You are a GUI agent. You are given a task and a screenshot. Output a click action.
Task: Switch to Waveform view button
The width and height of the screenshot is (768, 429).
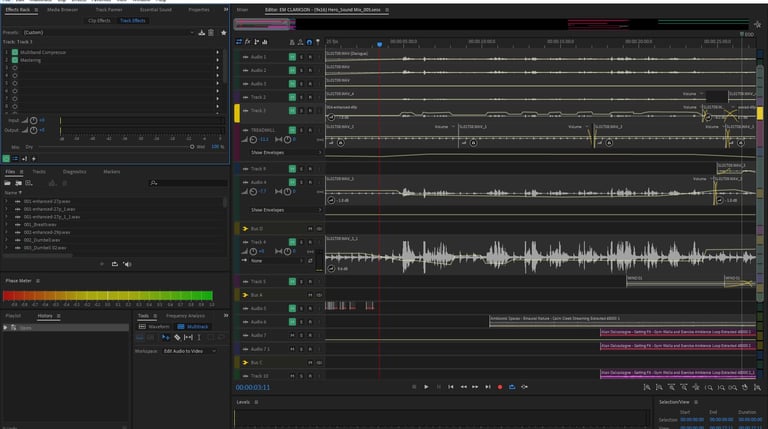pyautogui.click(x=155, y=326)
